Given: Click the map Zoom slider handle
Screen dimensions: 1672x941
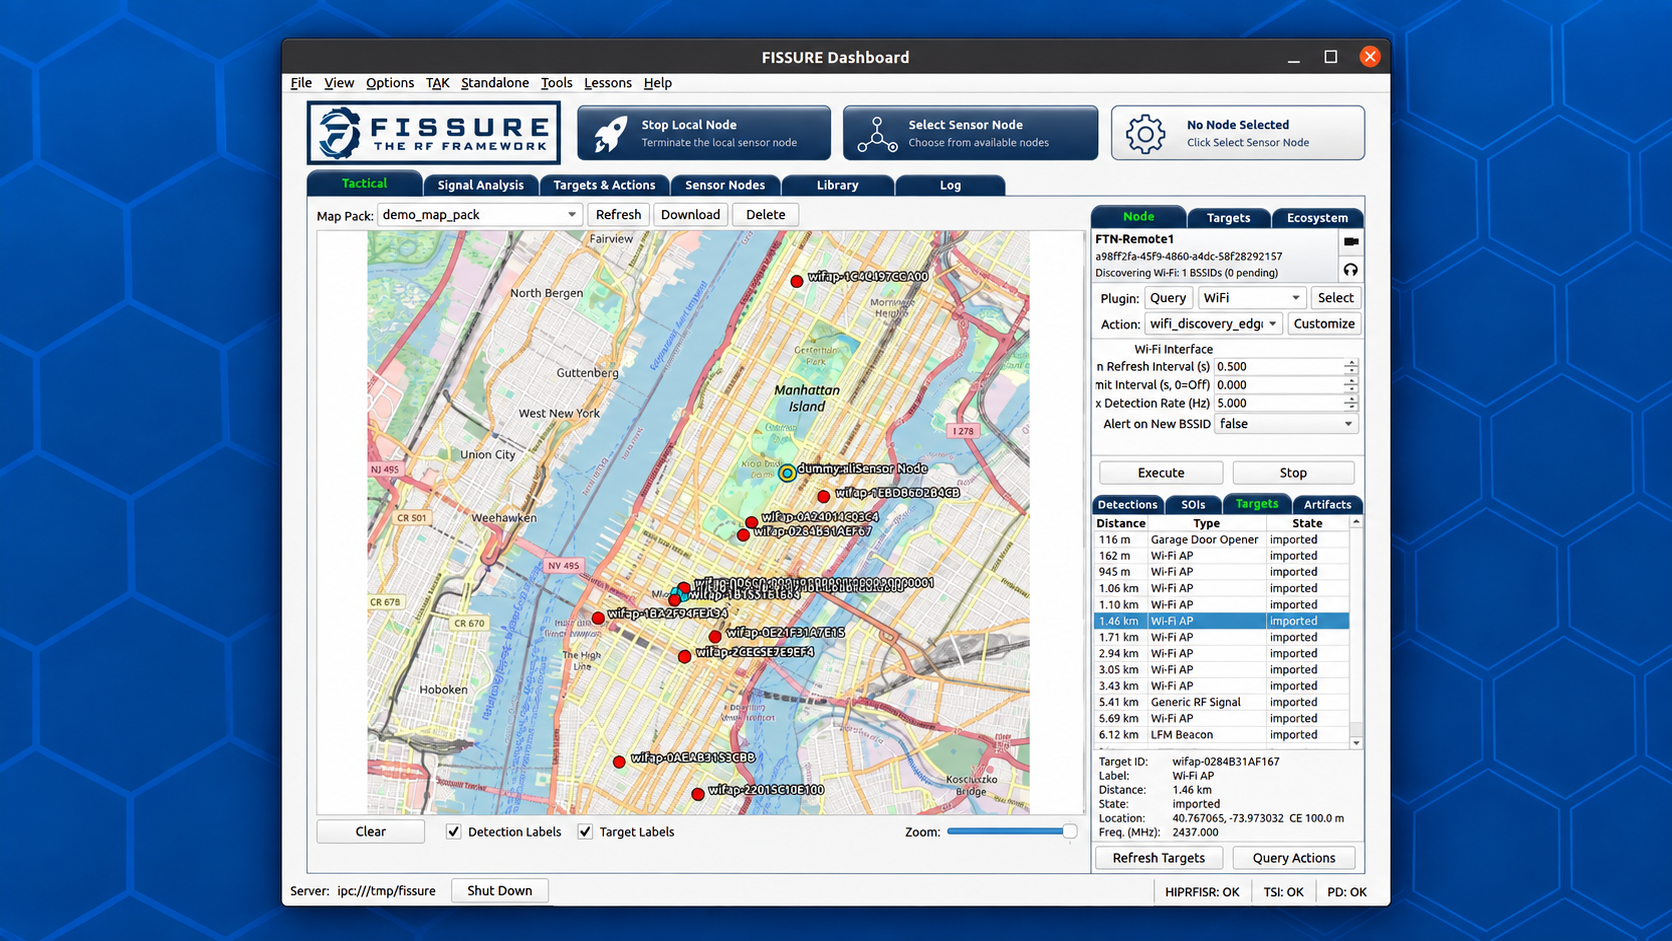Looking at the screenshot, I should pos(1069,831).
